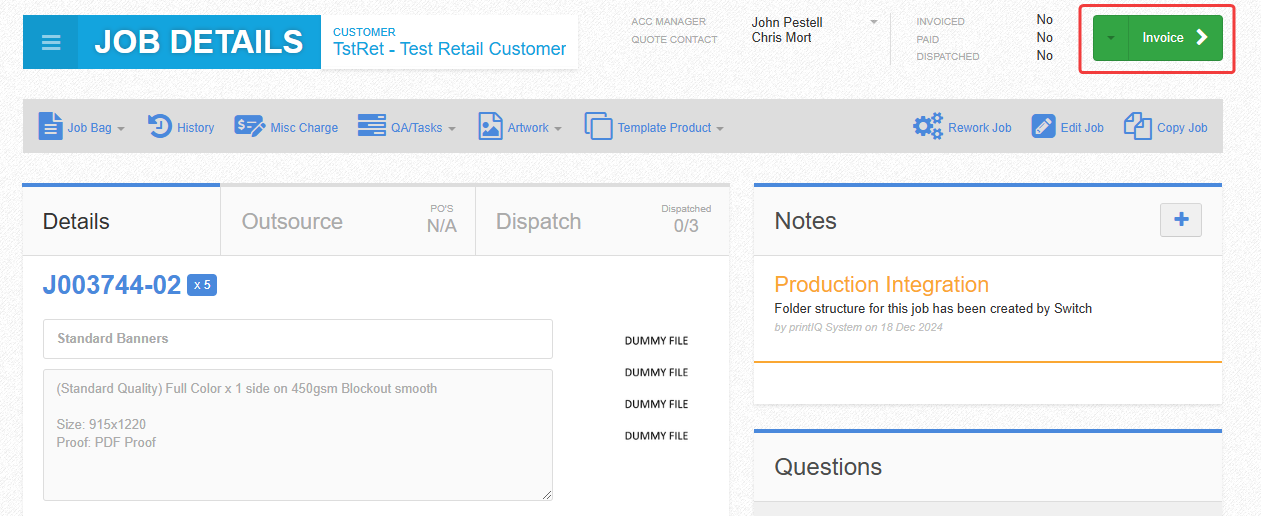Expand the account manager dropdown arrow
The height and width of the screenshot is (516, 1261).
tap(873, 22)
